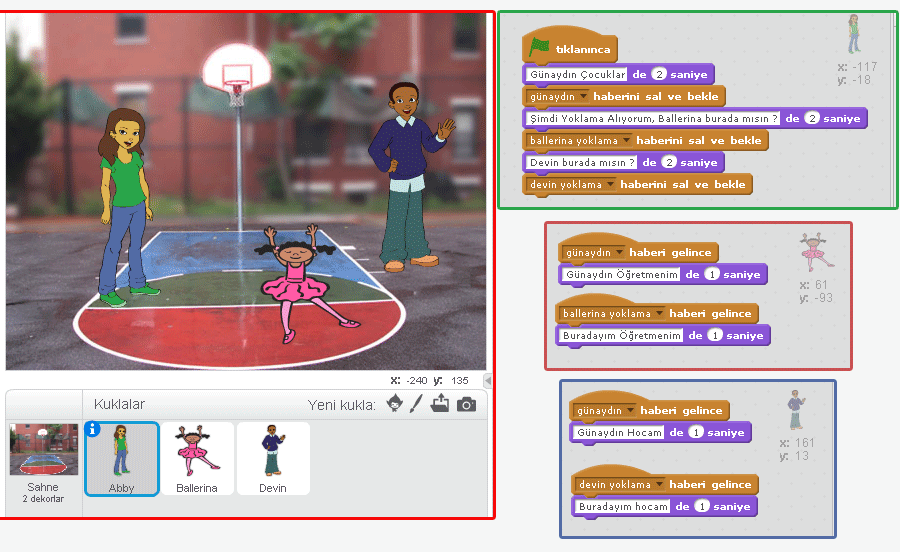
Task: Open ballerina yoklama dropdown in haberi gelince block
Action: (660, 313)
